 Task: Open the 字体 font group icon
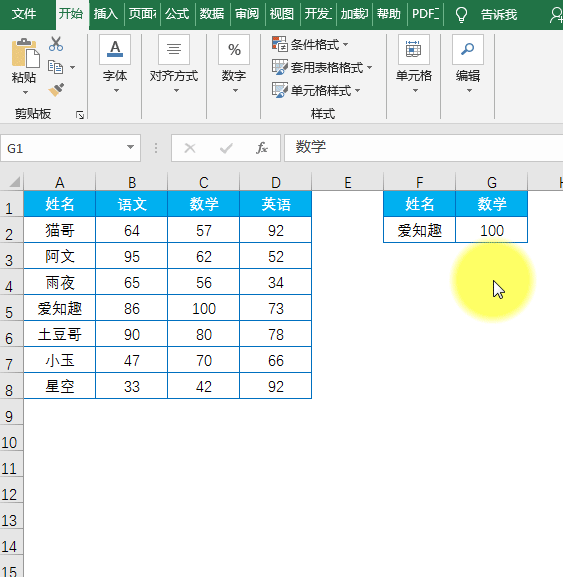click(x=115, y=50)
